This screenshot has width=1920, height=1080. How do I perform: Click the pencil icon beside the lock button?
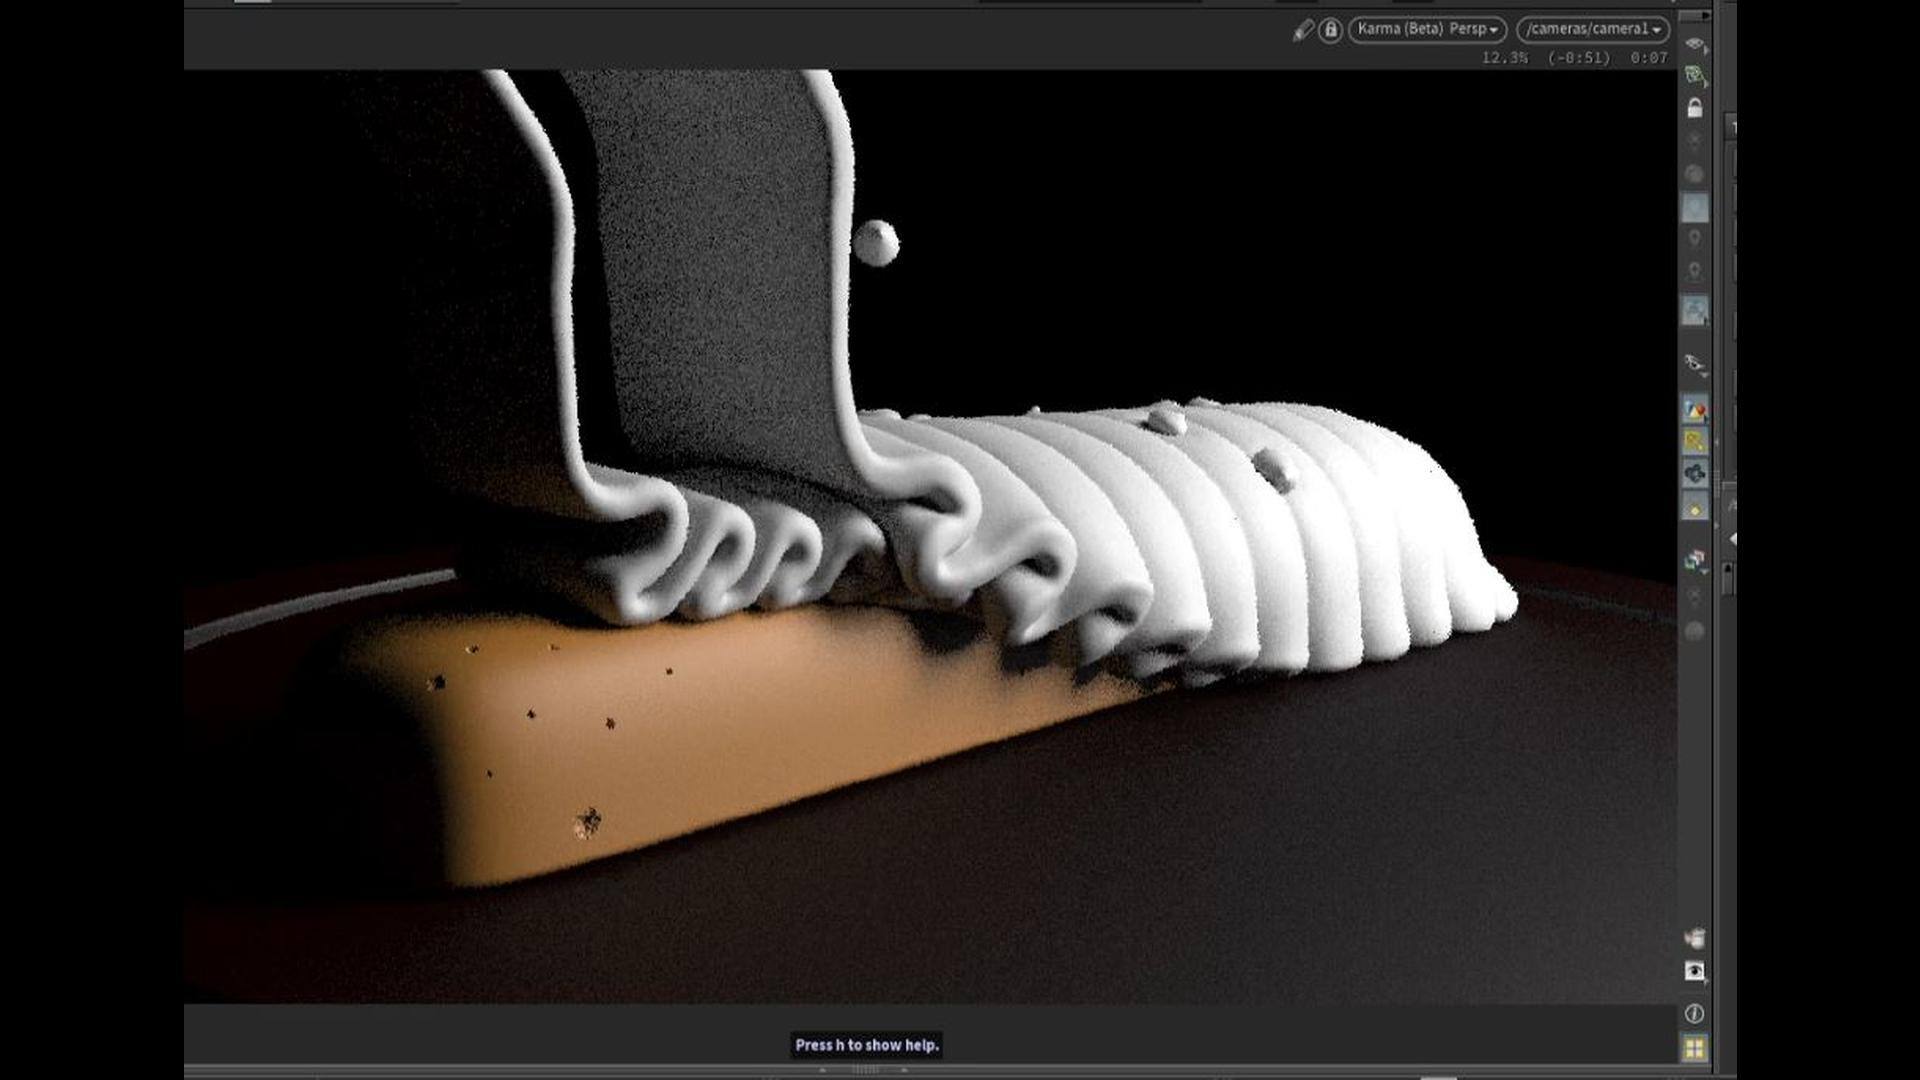pos(1303,30)
